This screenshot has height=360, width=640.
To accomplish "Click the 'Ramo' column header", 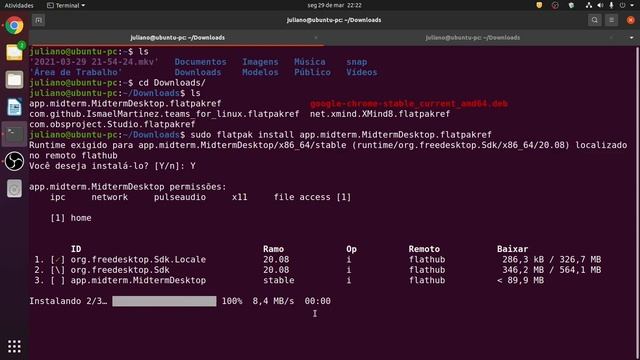I will pyautogui.click(x=273, y=249).
